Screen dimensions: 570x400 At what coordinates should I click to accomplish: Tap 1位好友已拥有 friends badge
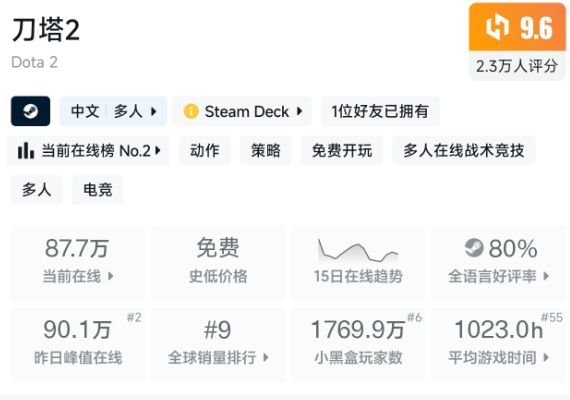point(380,111)
